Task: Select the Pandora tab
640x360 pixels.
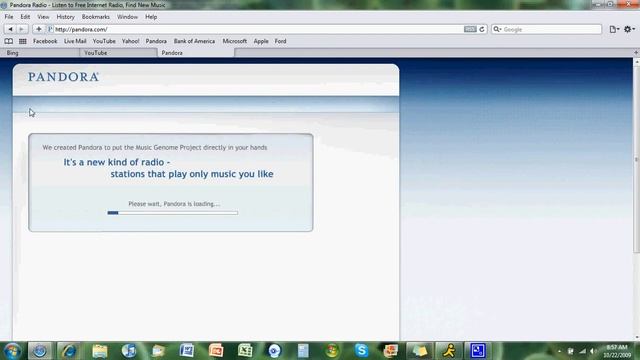Action: point(196,53)
